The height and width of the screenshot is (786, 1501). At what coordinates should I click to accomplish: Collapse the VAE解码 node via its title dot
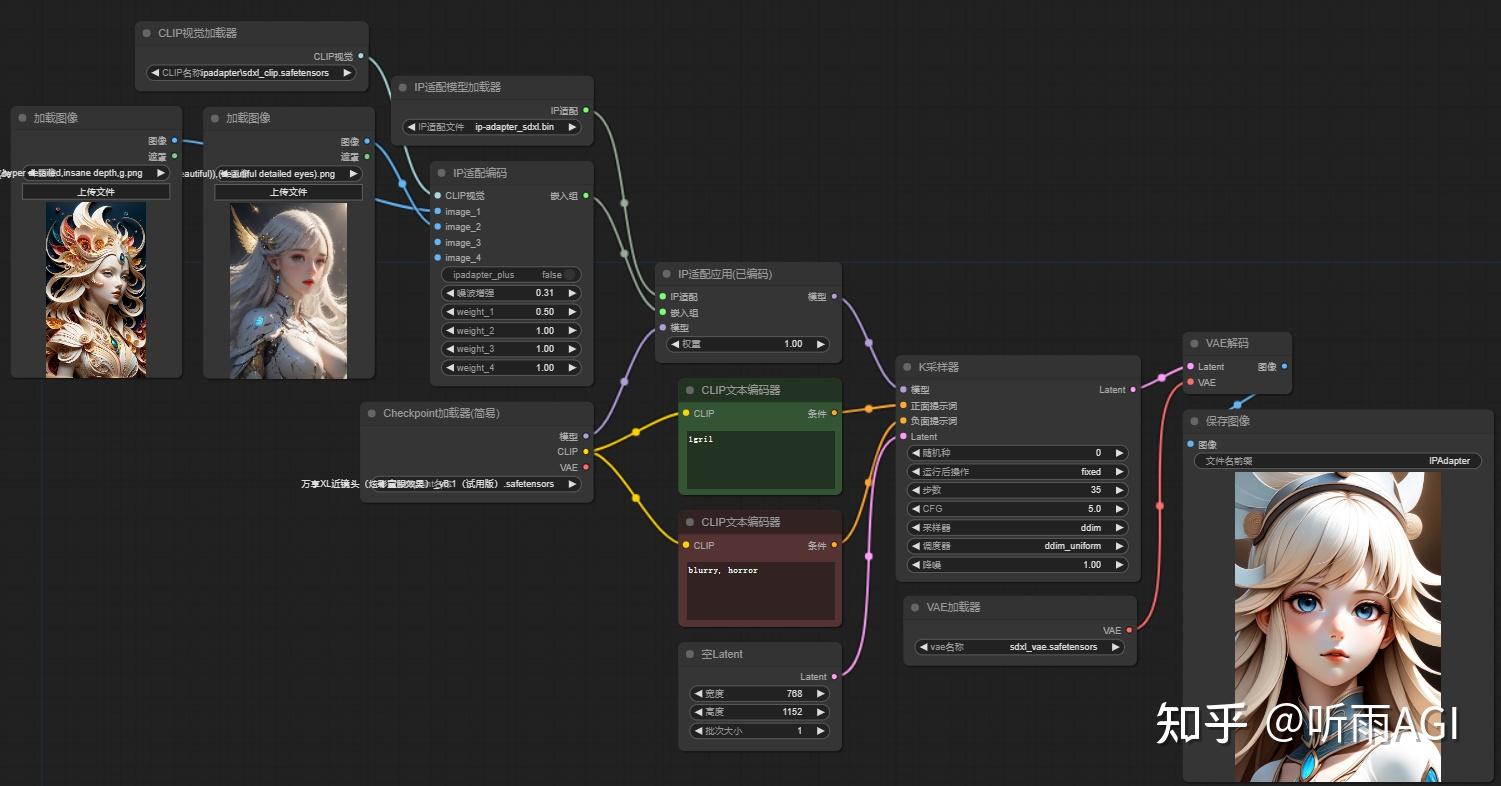(1194, 343)
